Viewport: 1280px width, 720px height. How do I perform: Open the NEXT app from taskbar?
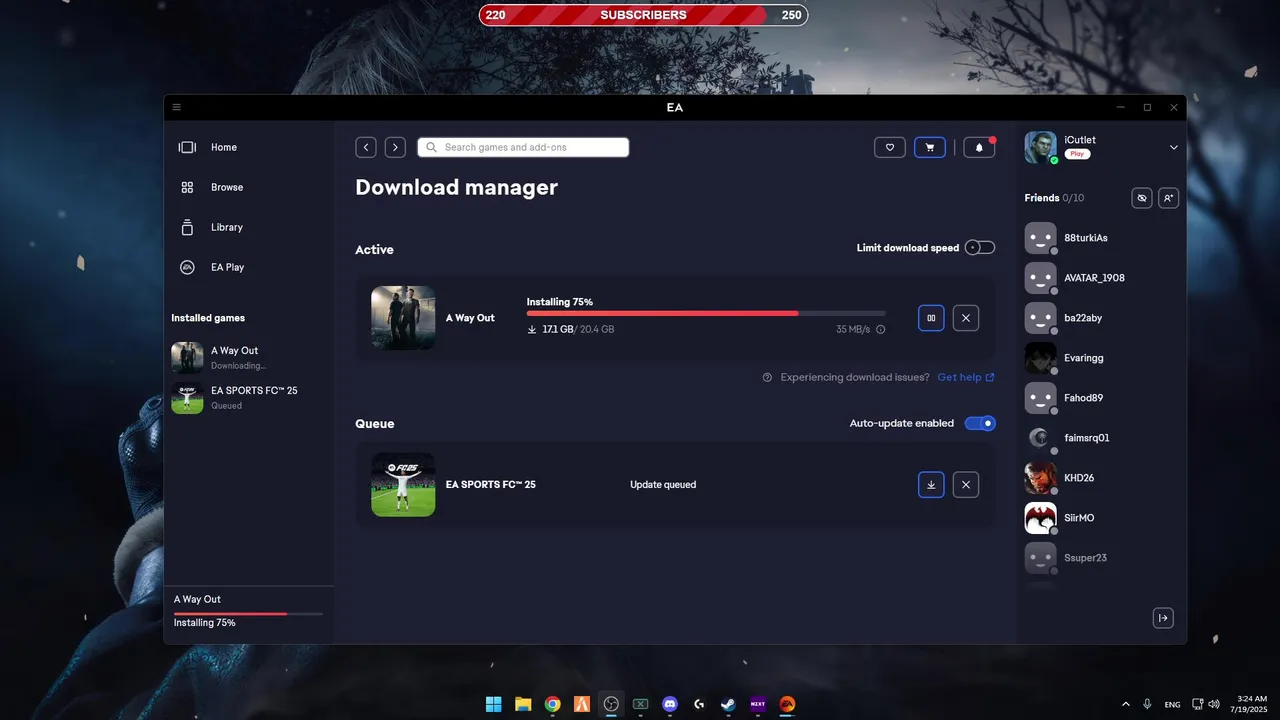point(758,704)
